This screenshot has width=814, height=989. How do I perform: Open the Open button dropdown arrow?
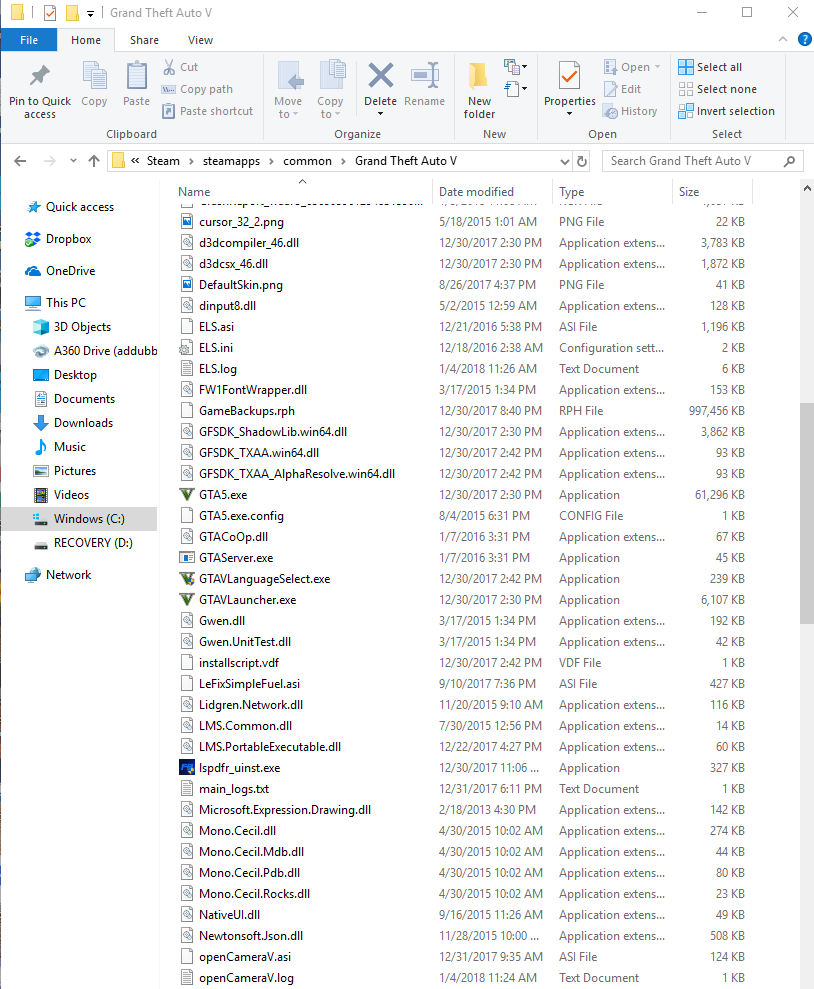[x=658, y=67]
